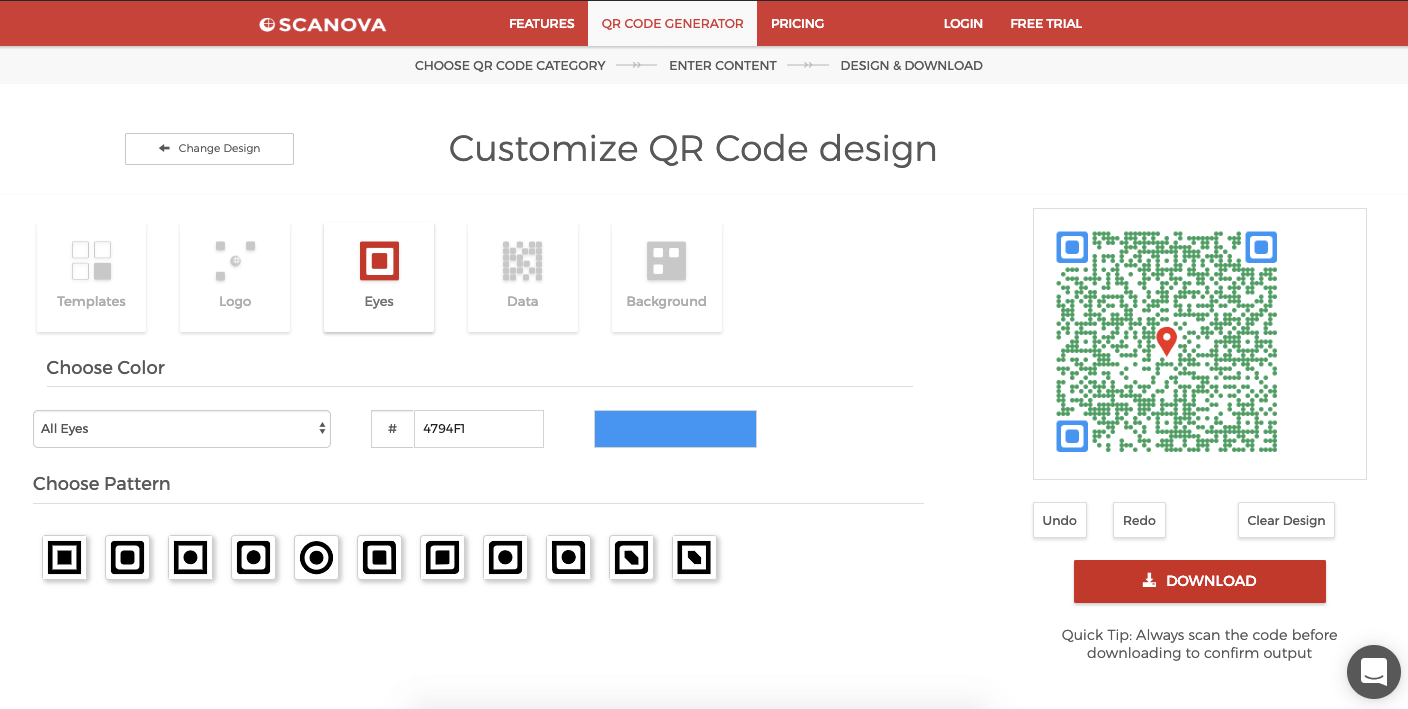Open the Data pattern design option
The width and height of the screenshot is (1408, 709).
[x=522, y=277]
